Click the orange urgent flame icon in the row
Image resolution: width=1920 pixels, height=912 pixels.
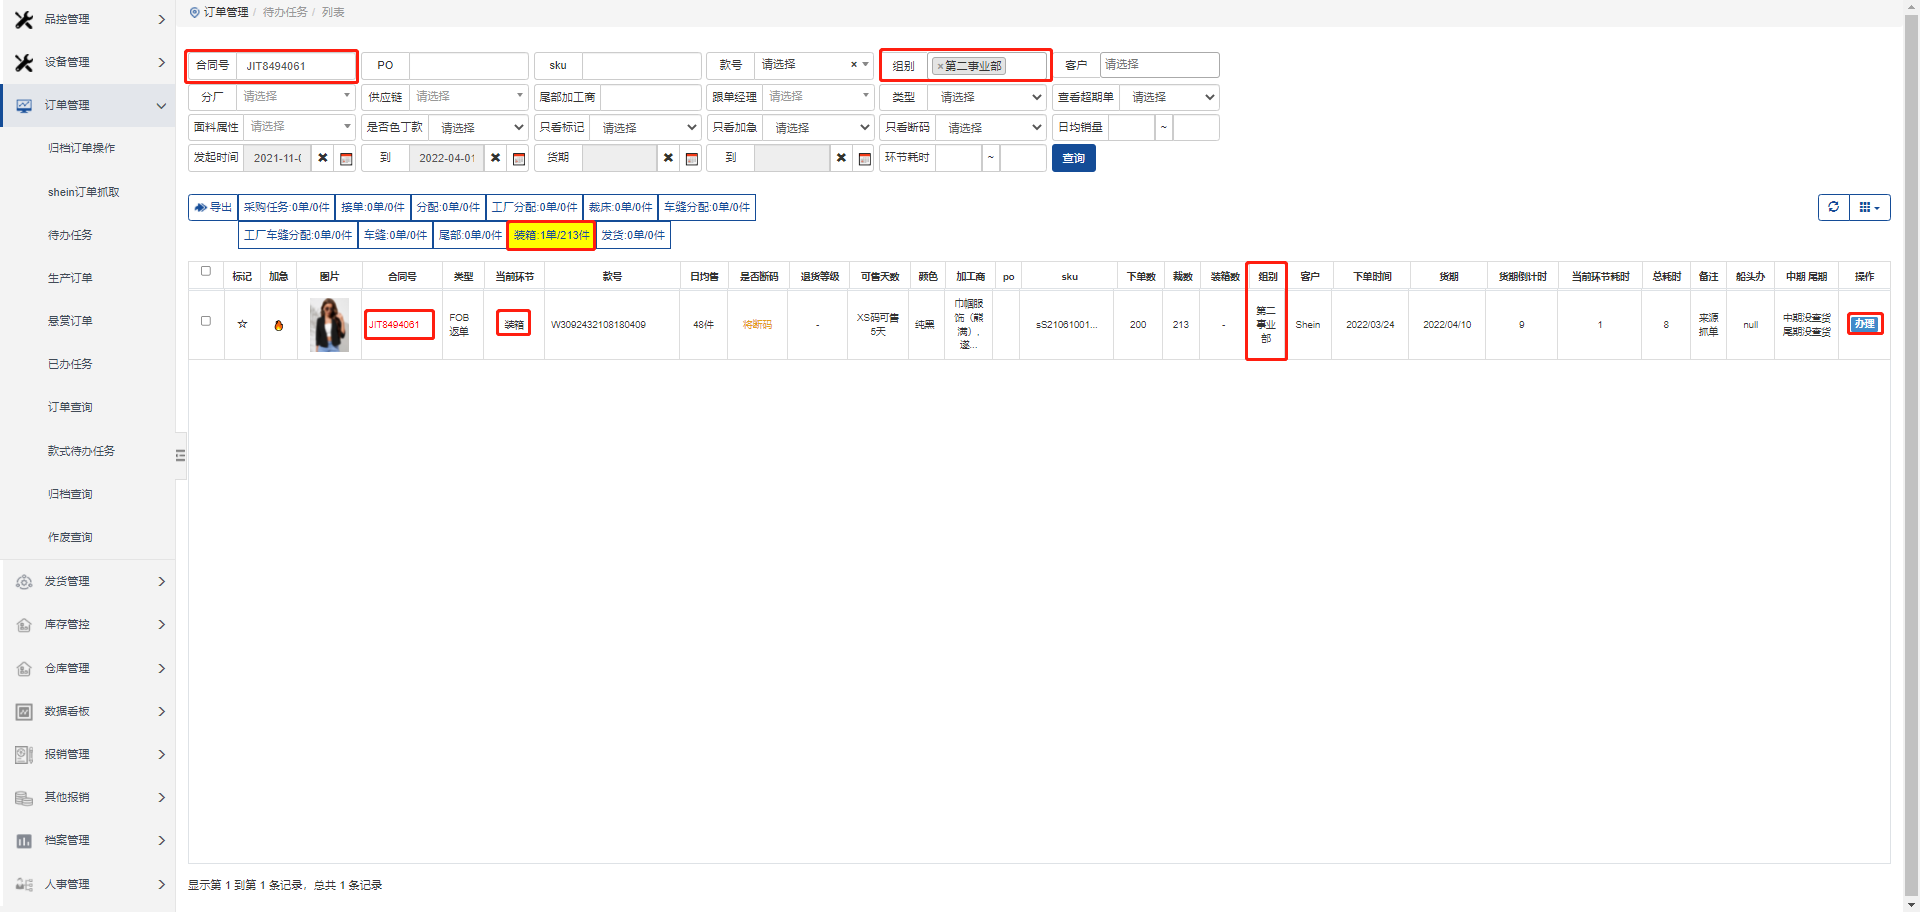279,325
